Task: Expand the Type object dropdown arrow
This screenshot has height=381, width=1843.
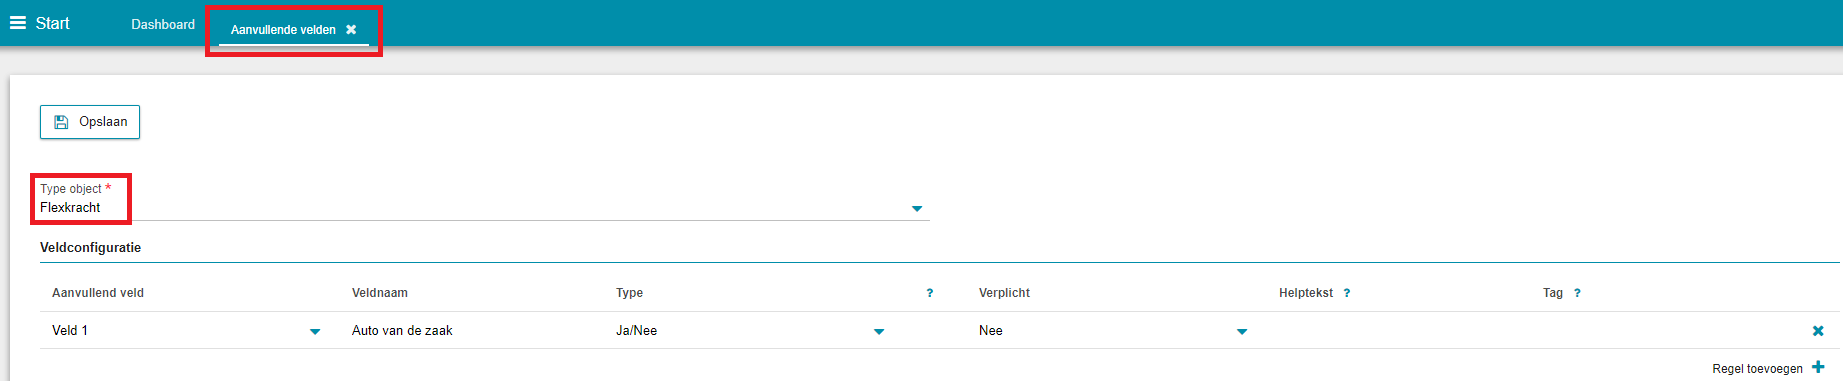Action: point(917,209)
